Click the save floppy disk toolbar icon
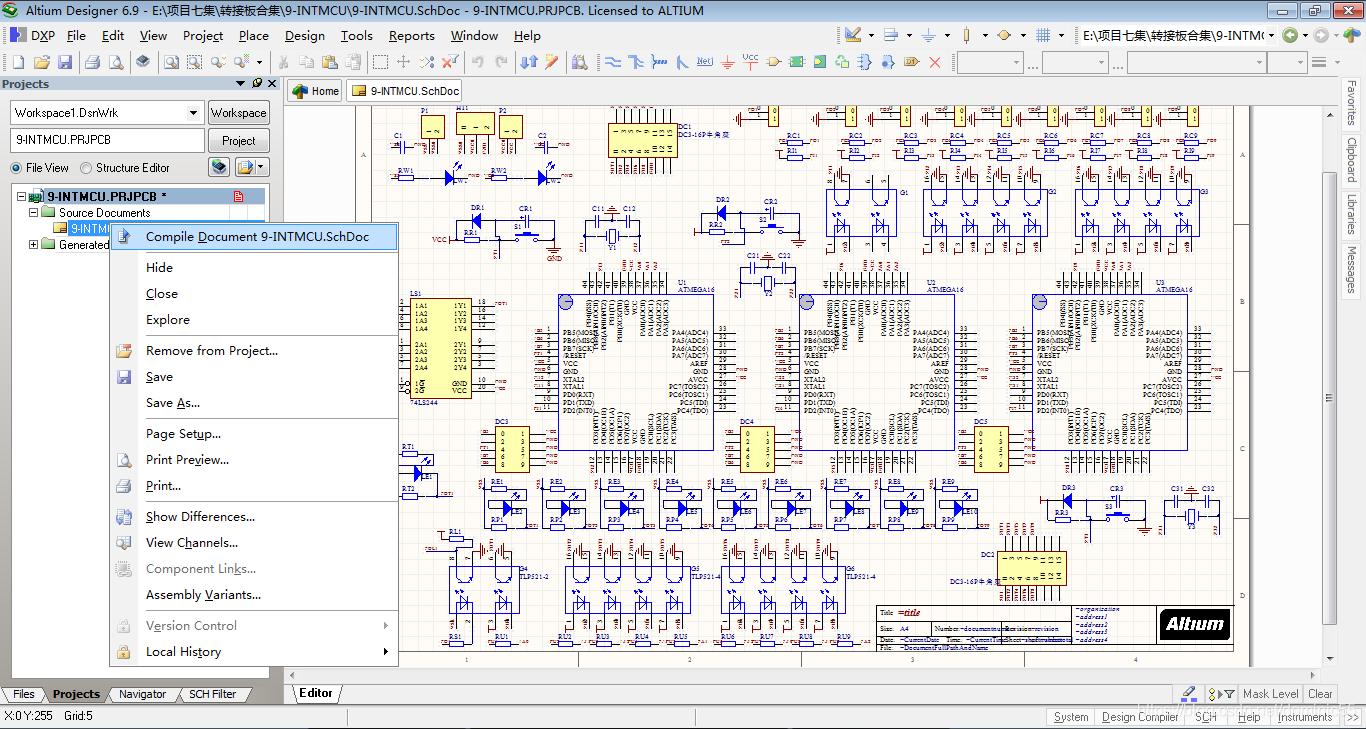This screenshot has width=1366, height=729. coord(65,62)
